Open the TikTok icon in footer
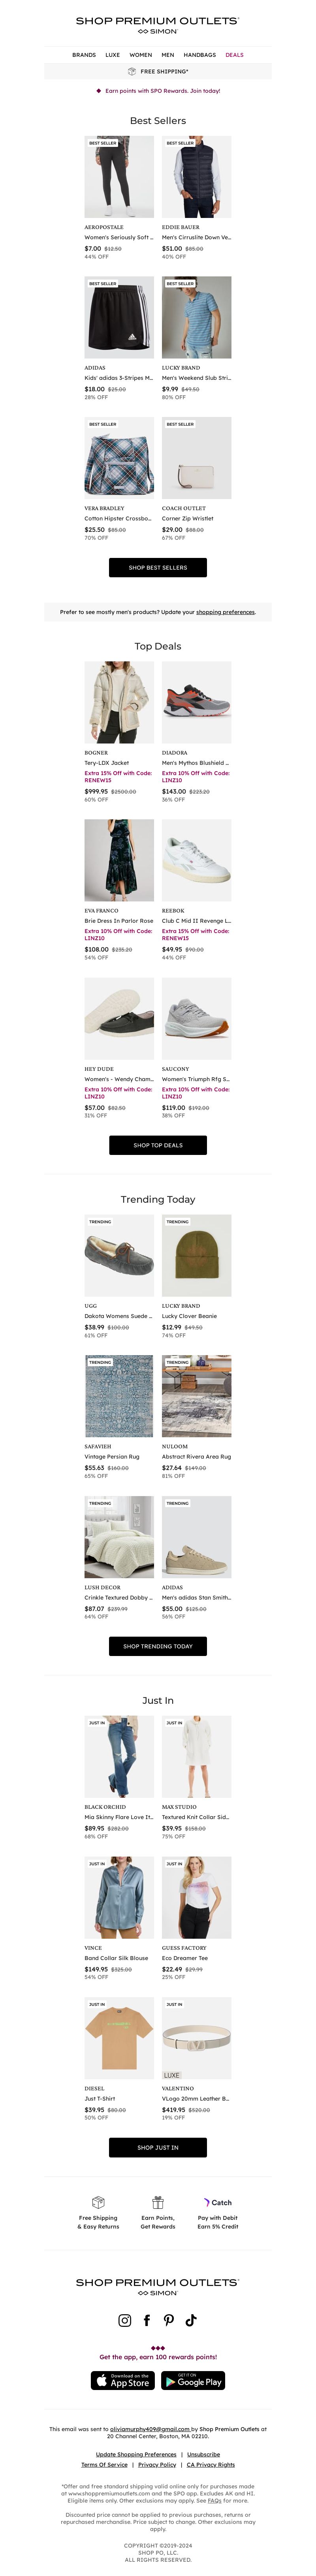Image resolution: width=316 pixels, height=2576 pixels. click(x=191, y=2320)
